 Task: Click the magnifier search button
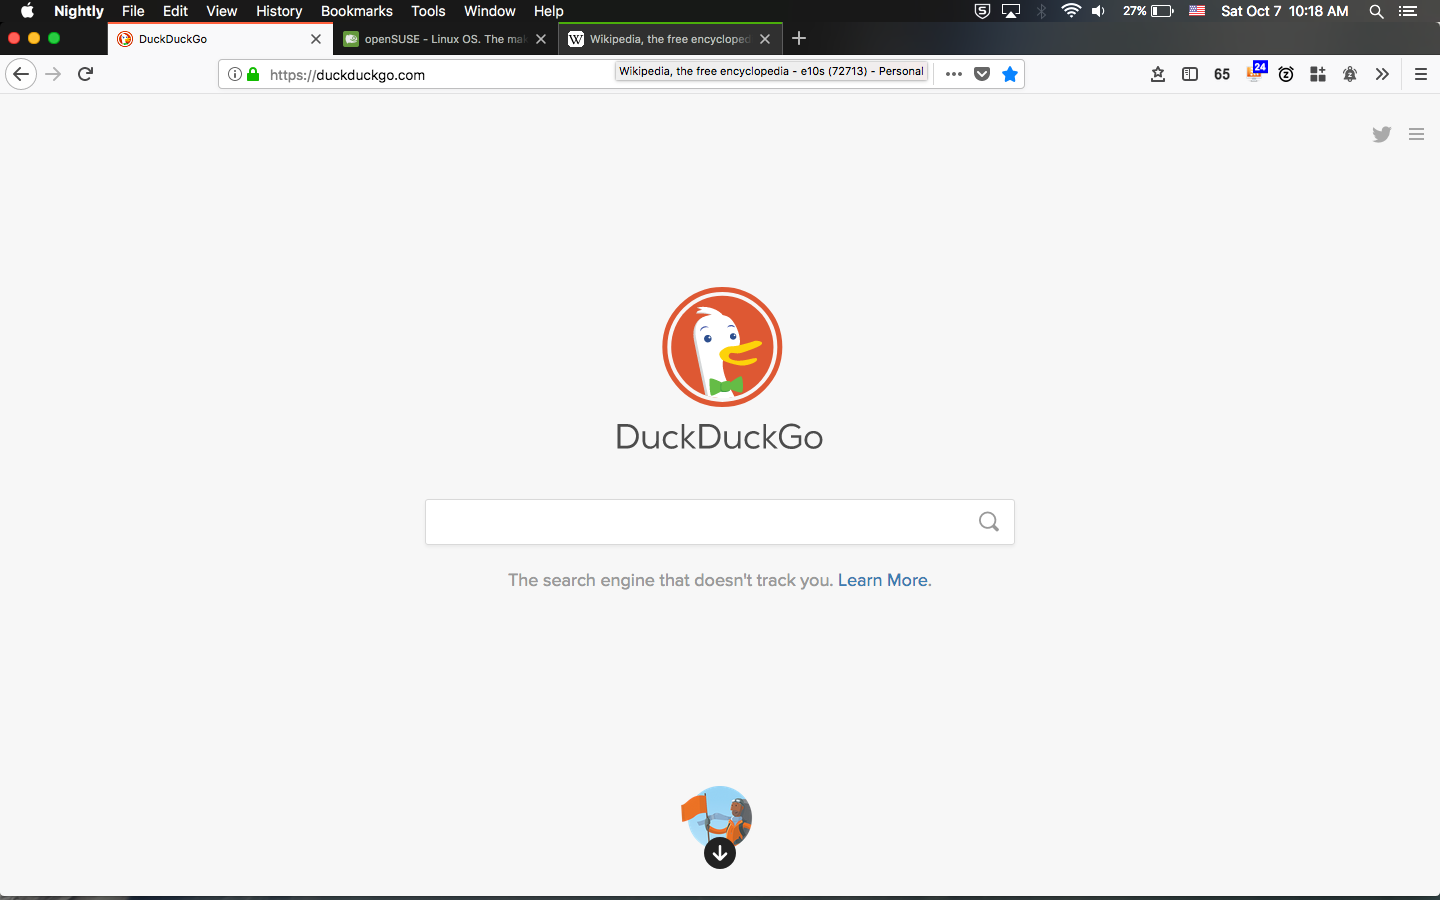pos(989,522)
